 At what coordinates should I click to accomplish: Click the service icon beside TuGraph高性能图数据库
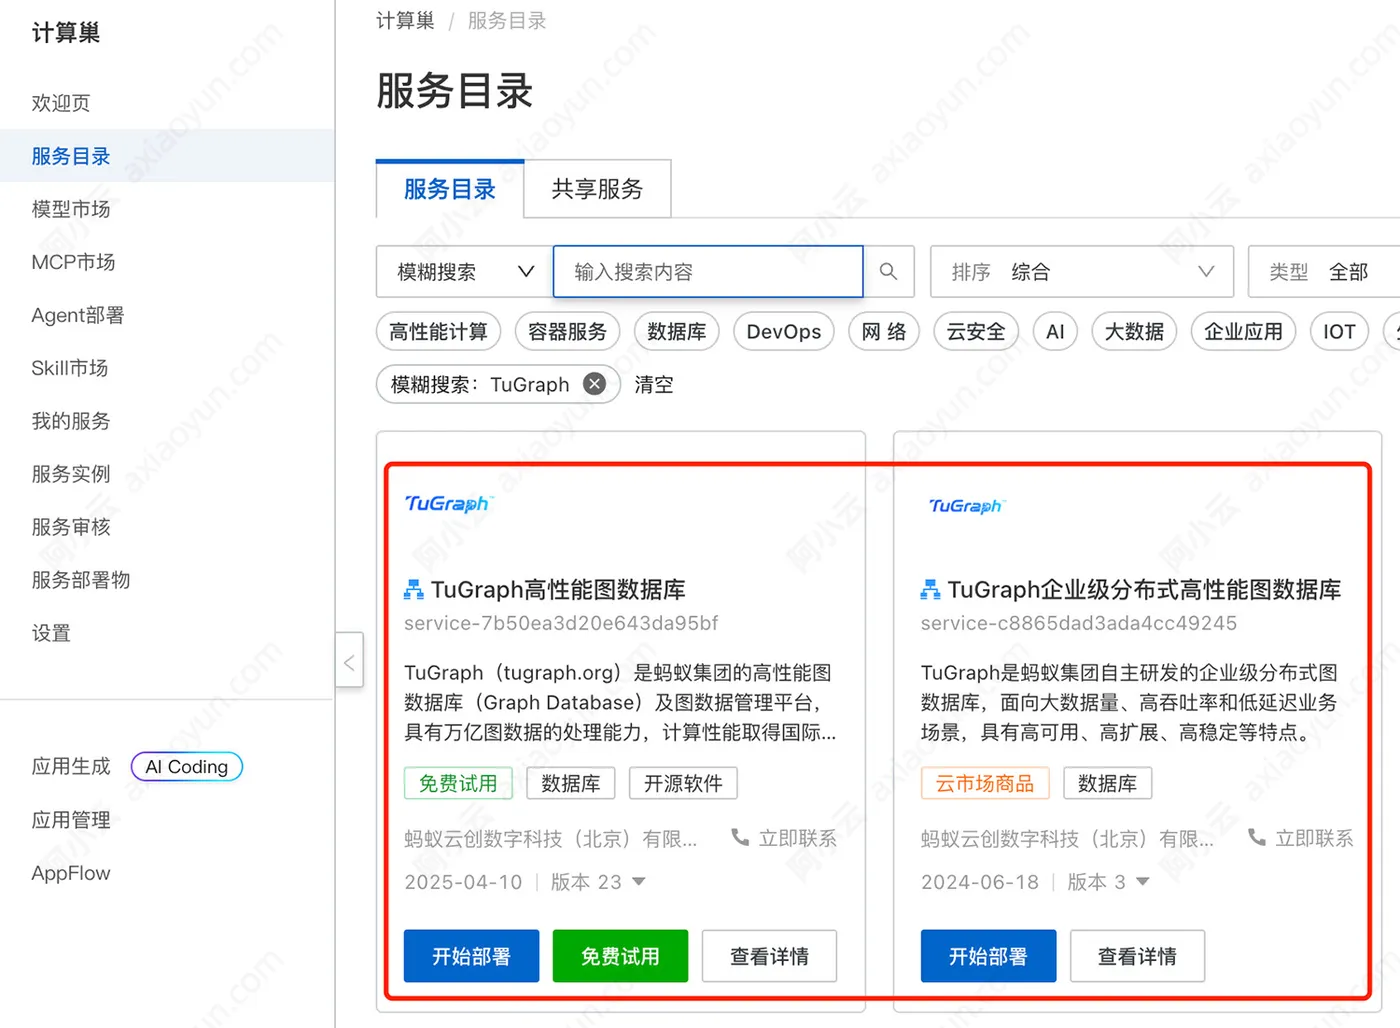pyautogui.click(x=413, y=590)
